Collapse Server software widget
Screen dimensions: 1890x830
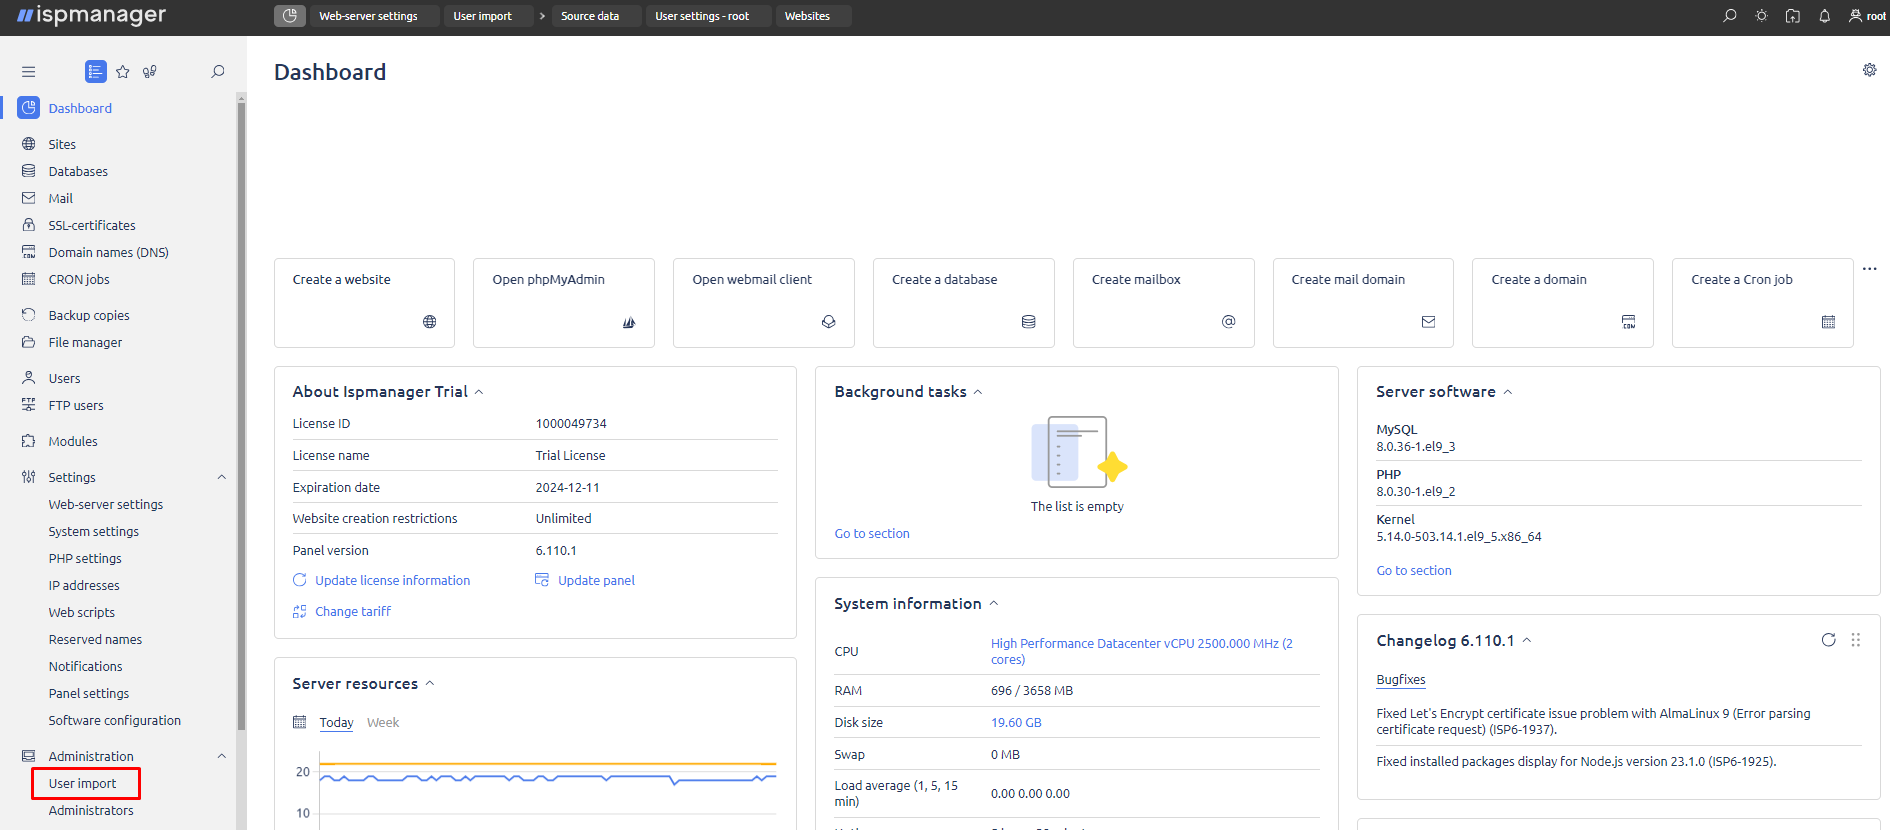(1508, 392)
